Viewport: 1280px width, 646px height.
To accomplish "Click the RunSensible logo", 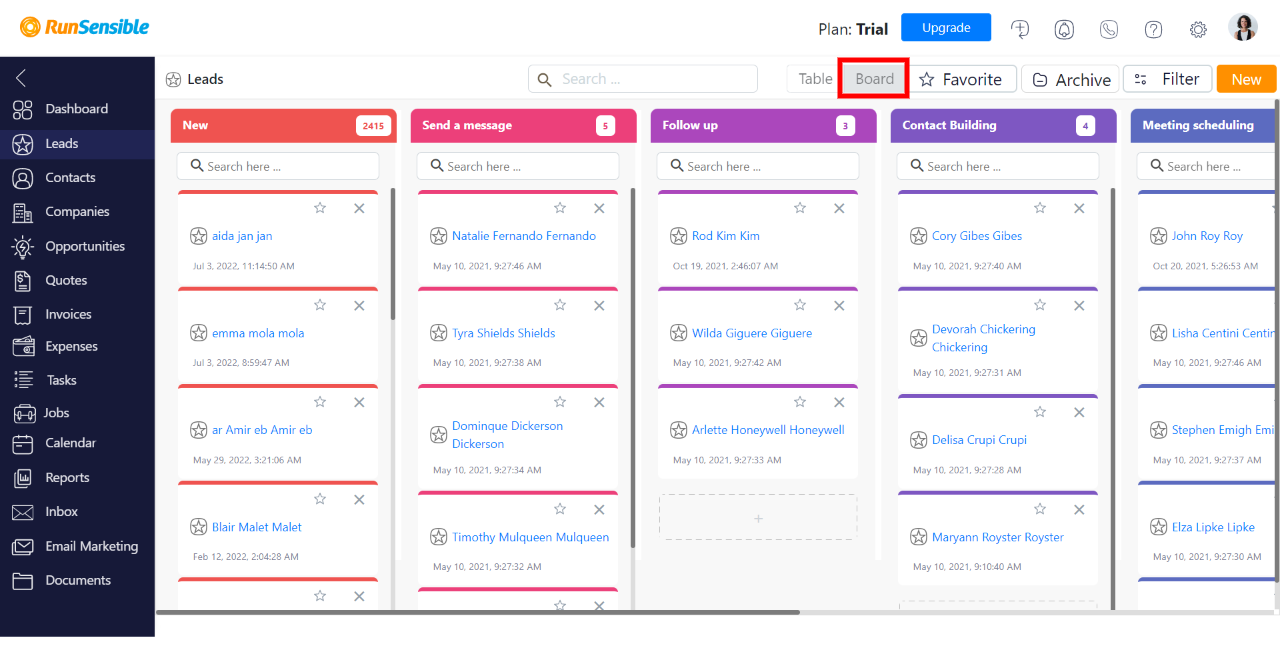I will pos(85,27).
